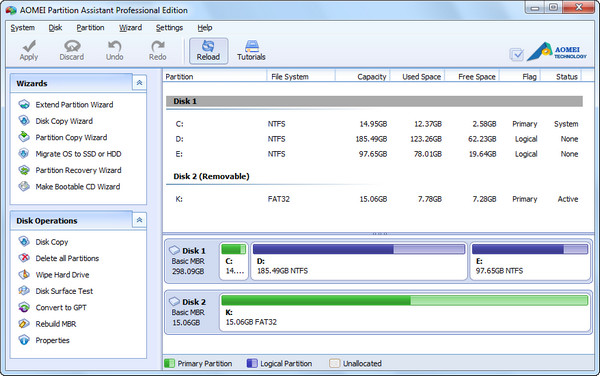
Task: Click the Undo arrow icon
Action: click(114, 46)
